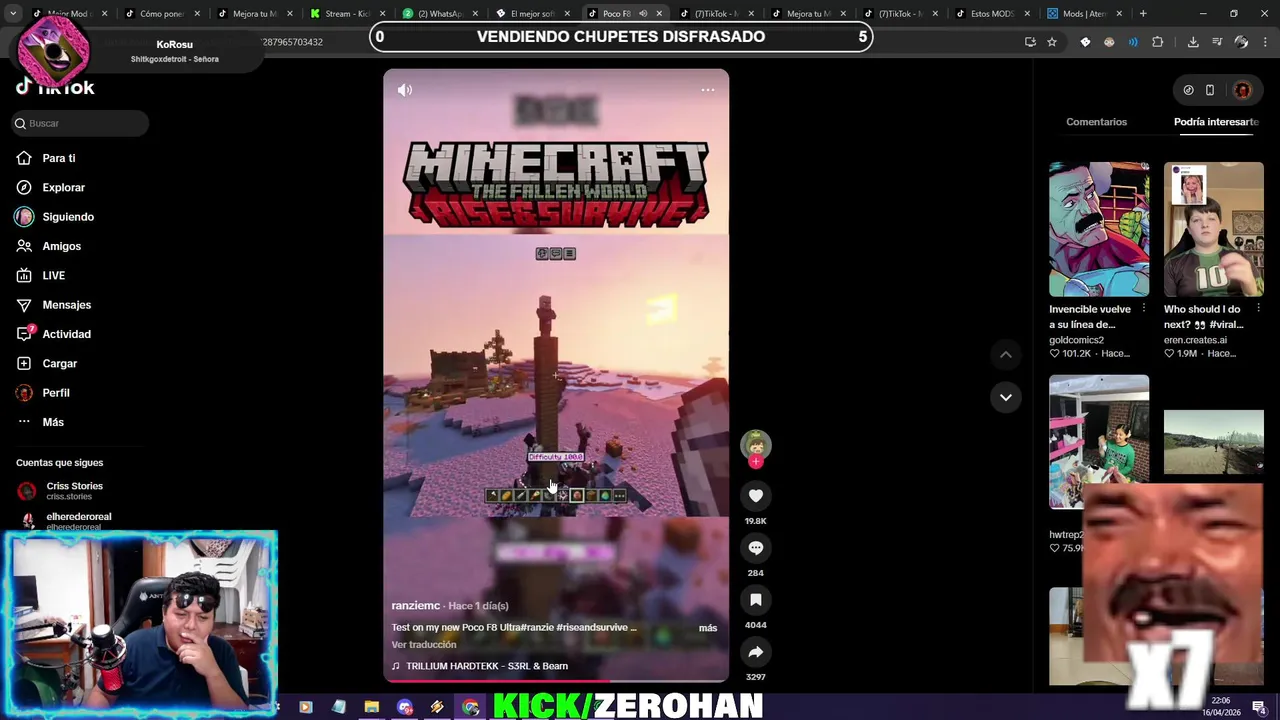This screenshot has width=1280, height=720.
Task: Open the TikTok coin icon in the top pill
Action: (x=1188, y=90)
